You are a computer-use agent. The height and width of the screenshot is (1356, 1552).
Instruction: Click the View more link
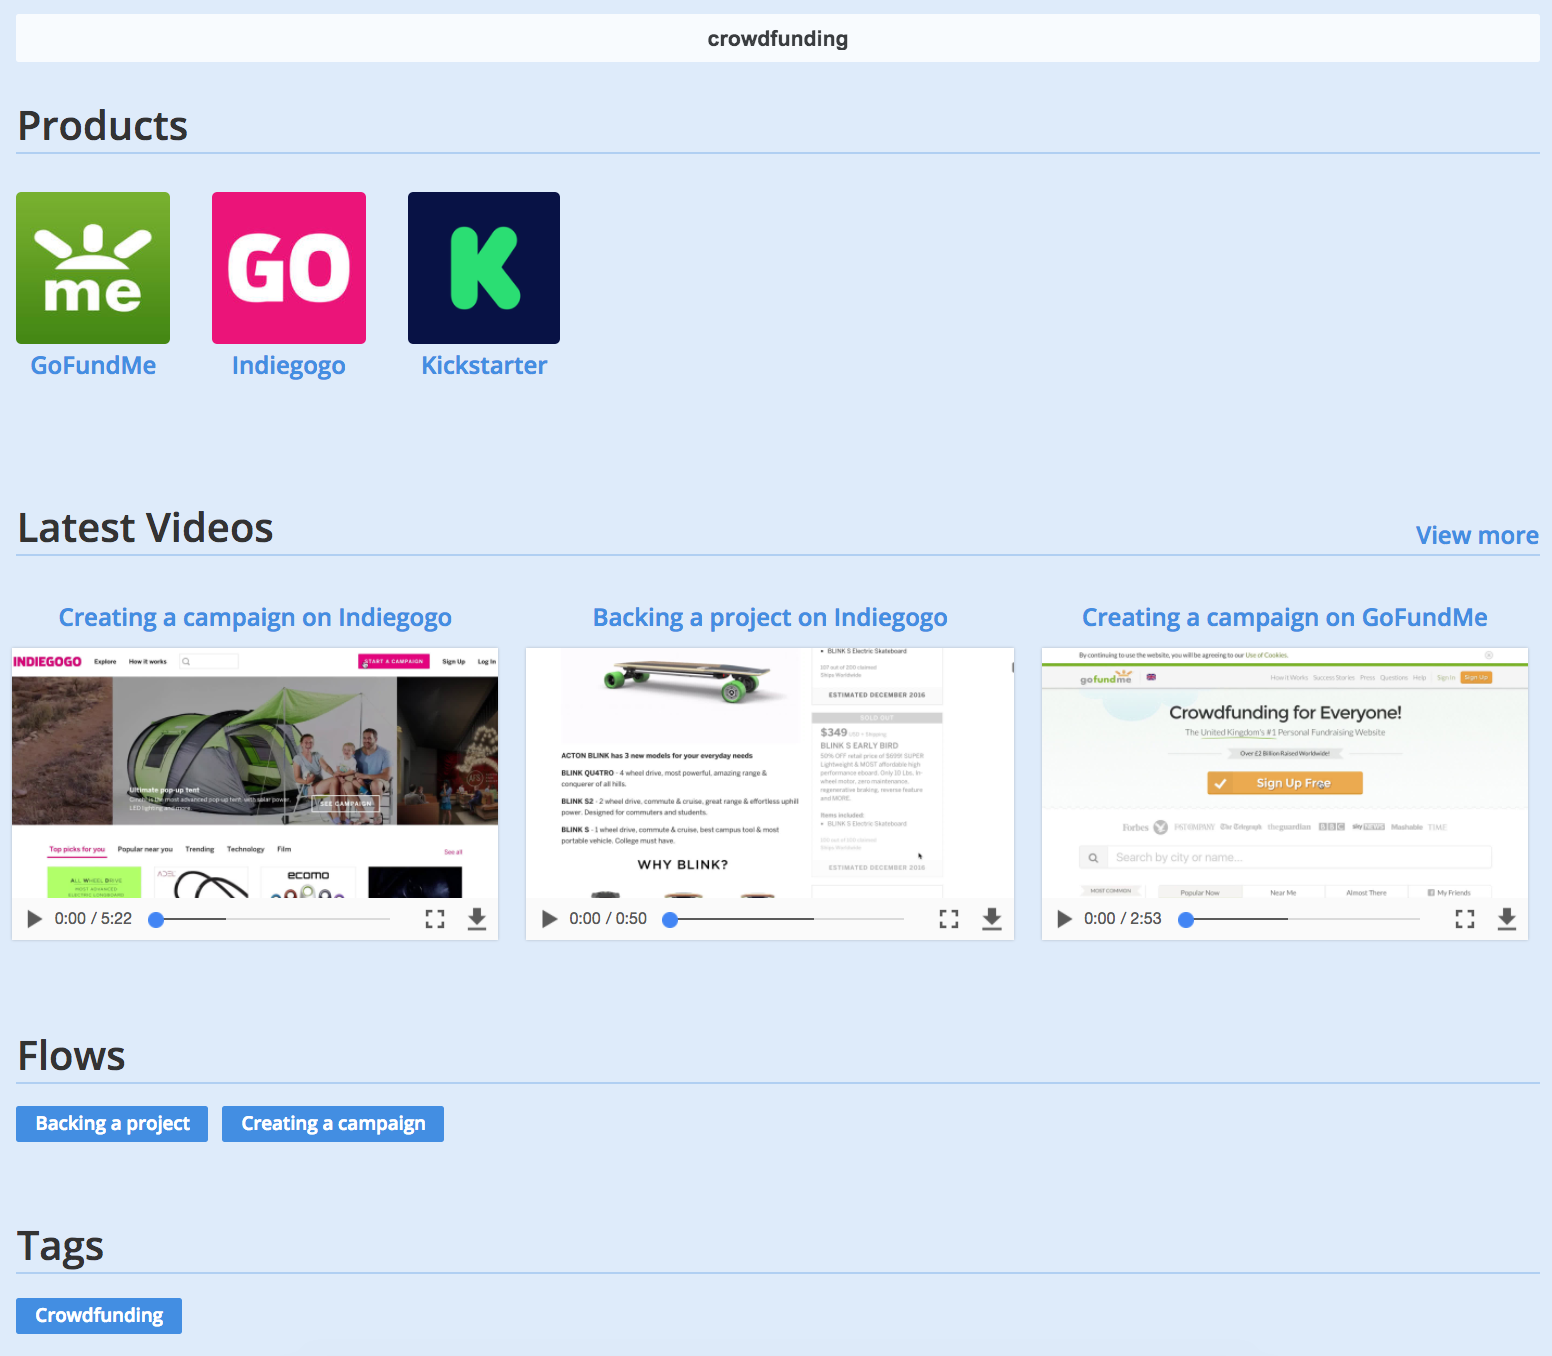[1477, 535]
